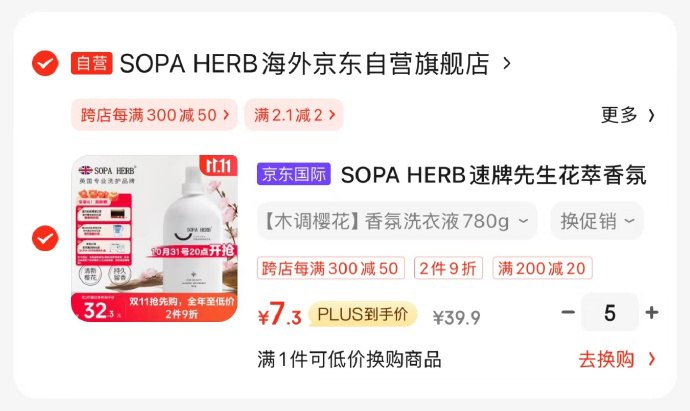Click the 京东国际 badge
Image resolution: width=690 pixels, height=411 pixels.
point(294,174)
